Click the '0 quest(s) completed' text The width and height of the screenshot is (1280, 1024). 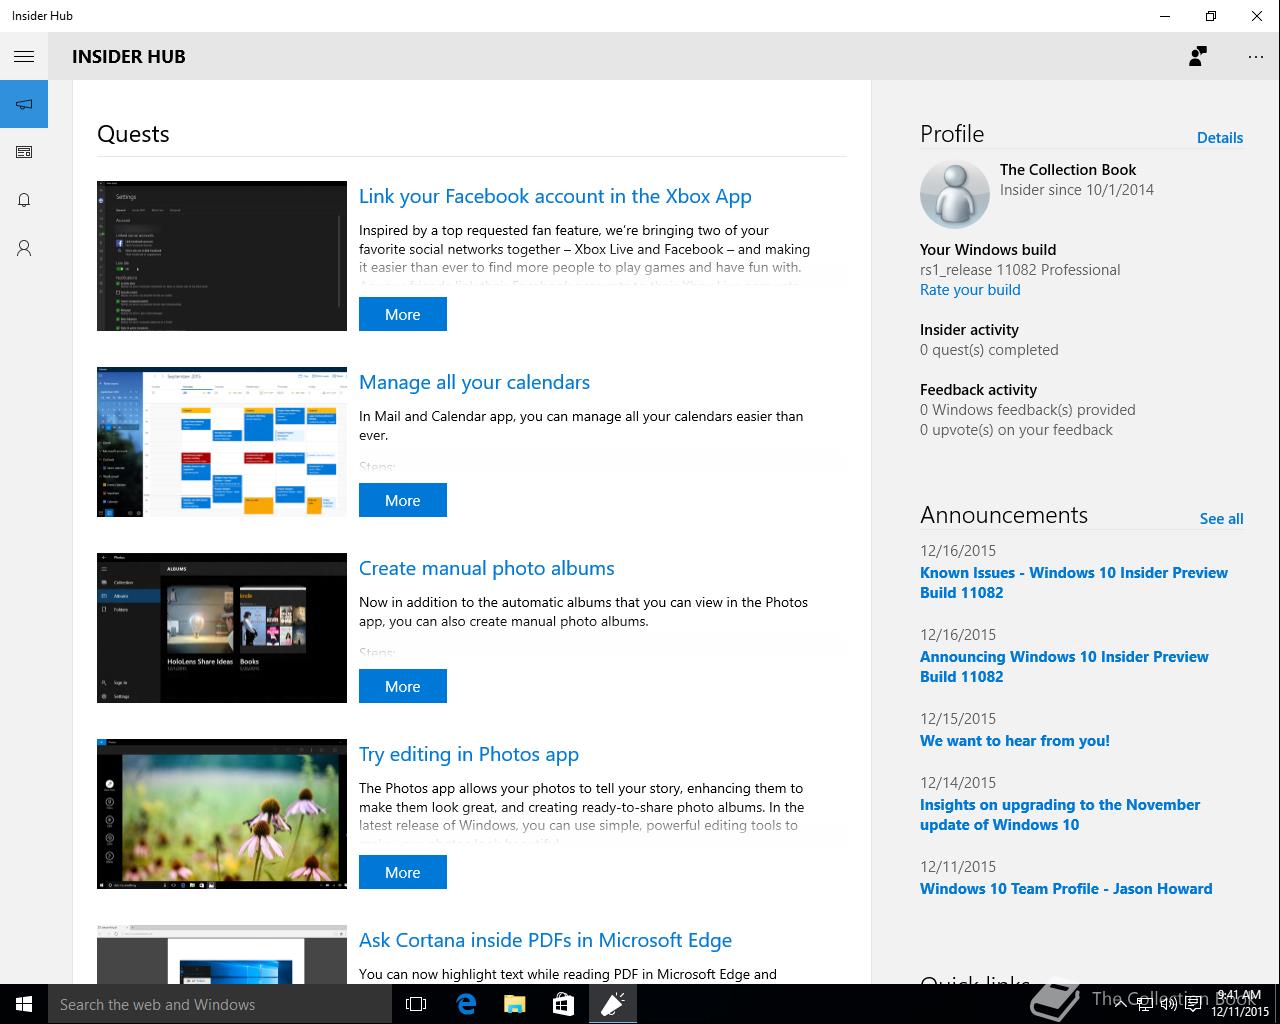[x=989, y=350]
